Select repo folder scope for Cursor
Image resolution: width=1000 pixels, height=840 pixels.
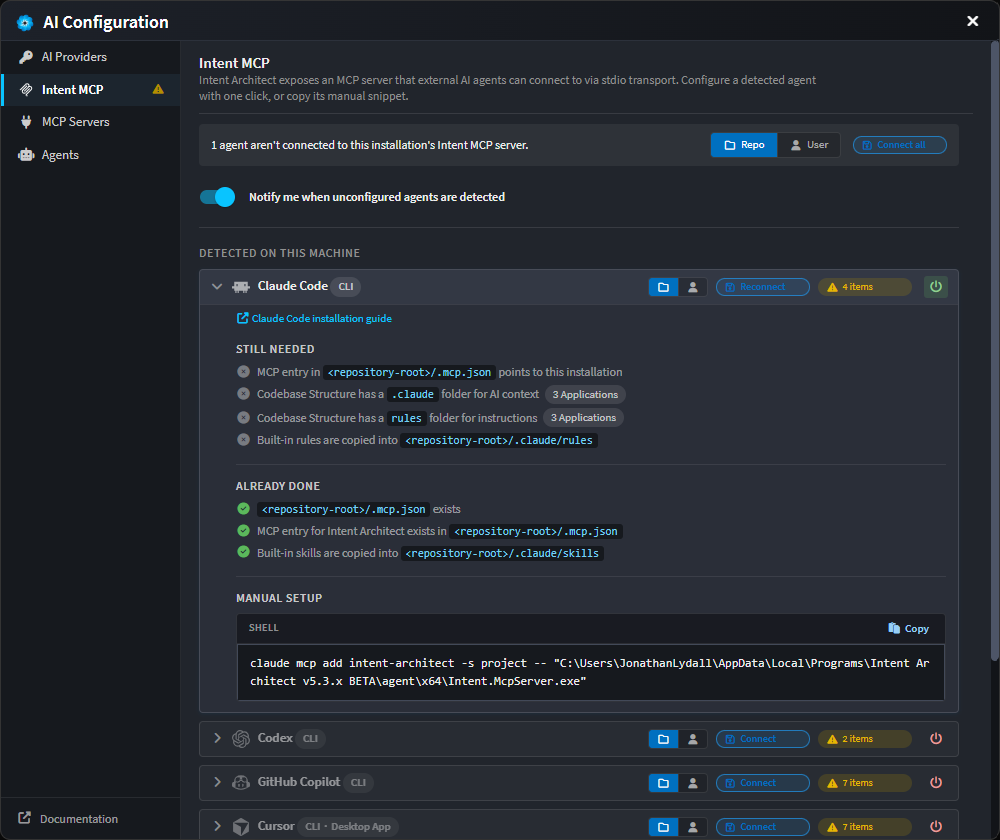[663, 827]
